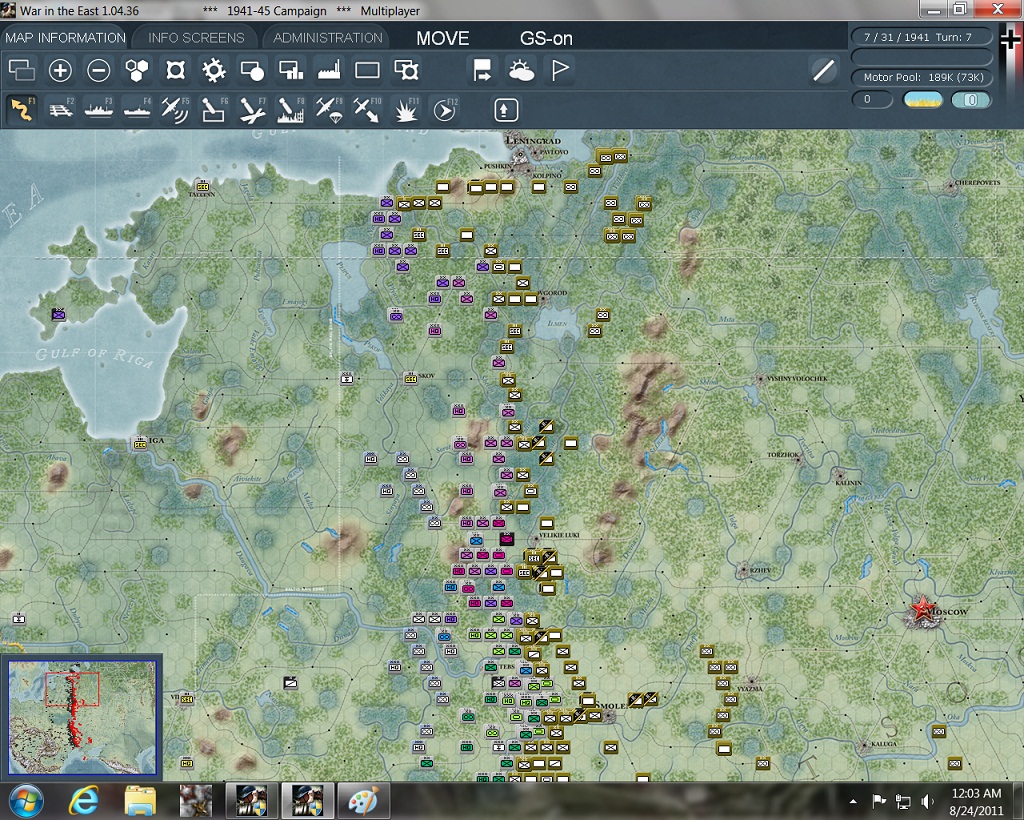
Task: Click the up-arrow box icon
Action: 505,110
